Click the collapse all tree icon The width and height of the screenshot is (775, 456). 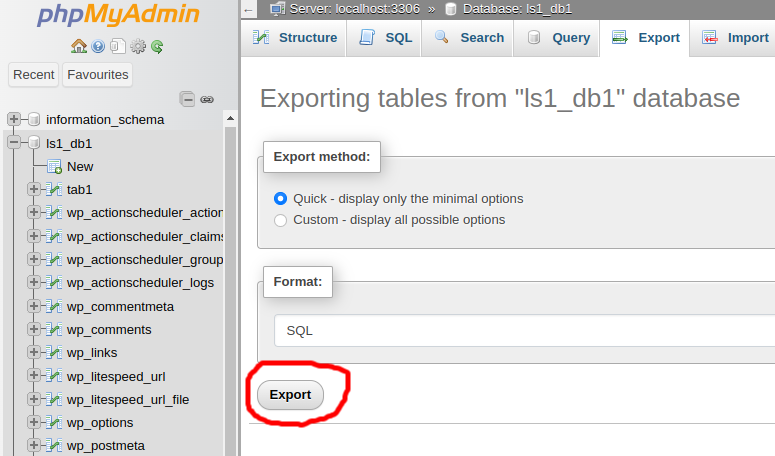[x=187, y=99]
